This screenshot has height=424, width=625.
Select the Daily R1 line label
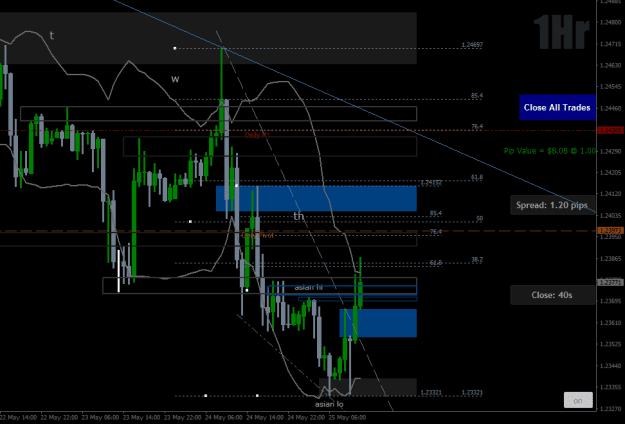pos(257,135)
